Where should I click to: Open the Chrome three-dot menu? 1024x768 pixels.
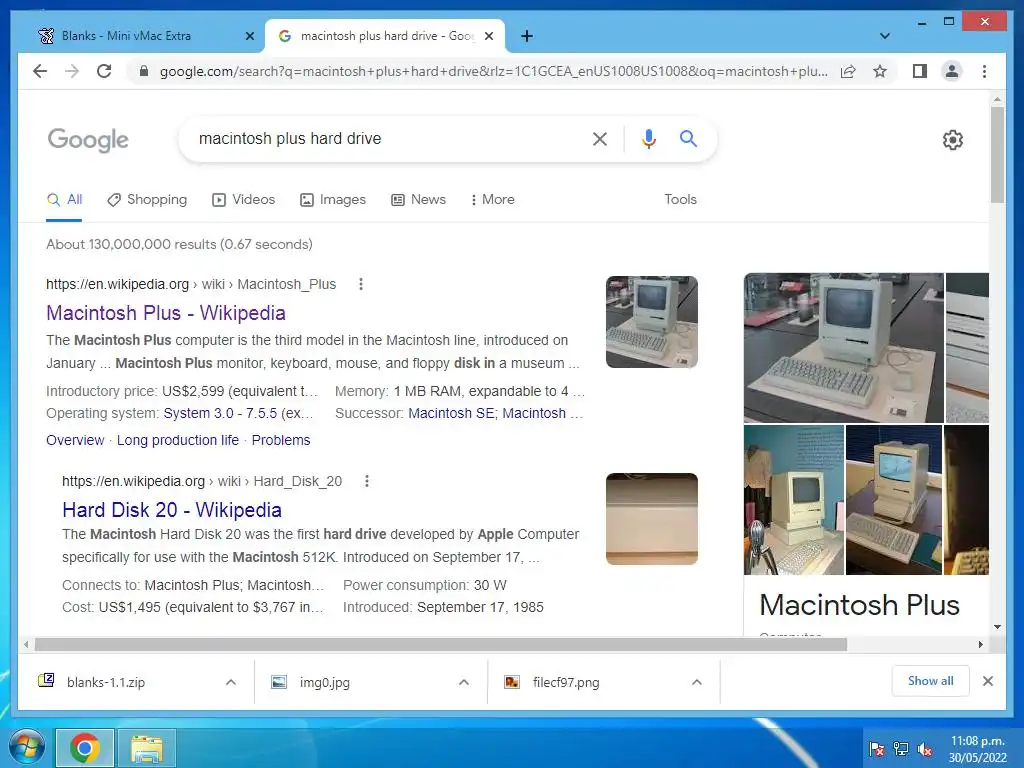pyautogui.click(x=984, y=71)
